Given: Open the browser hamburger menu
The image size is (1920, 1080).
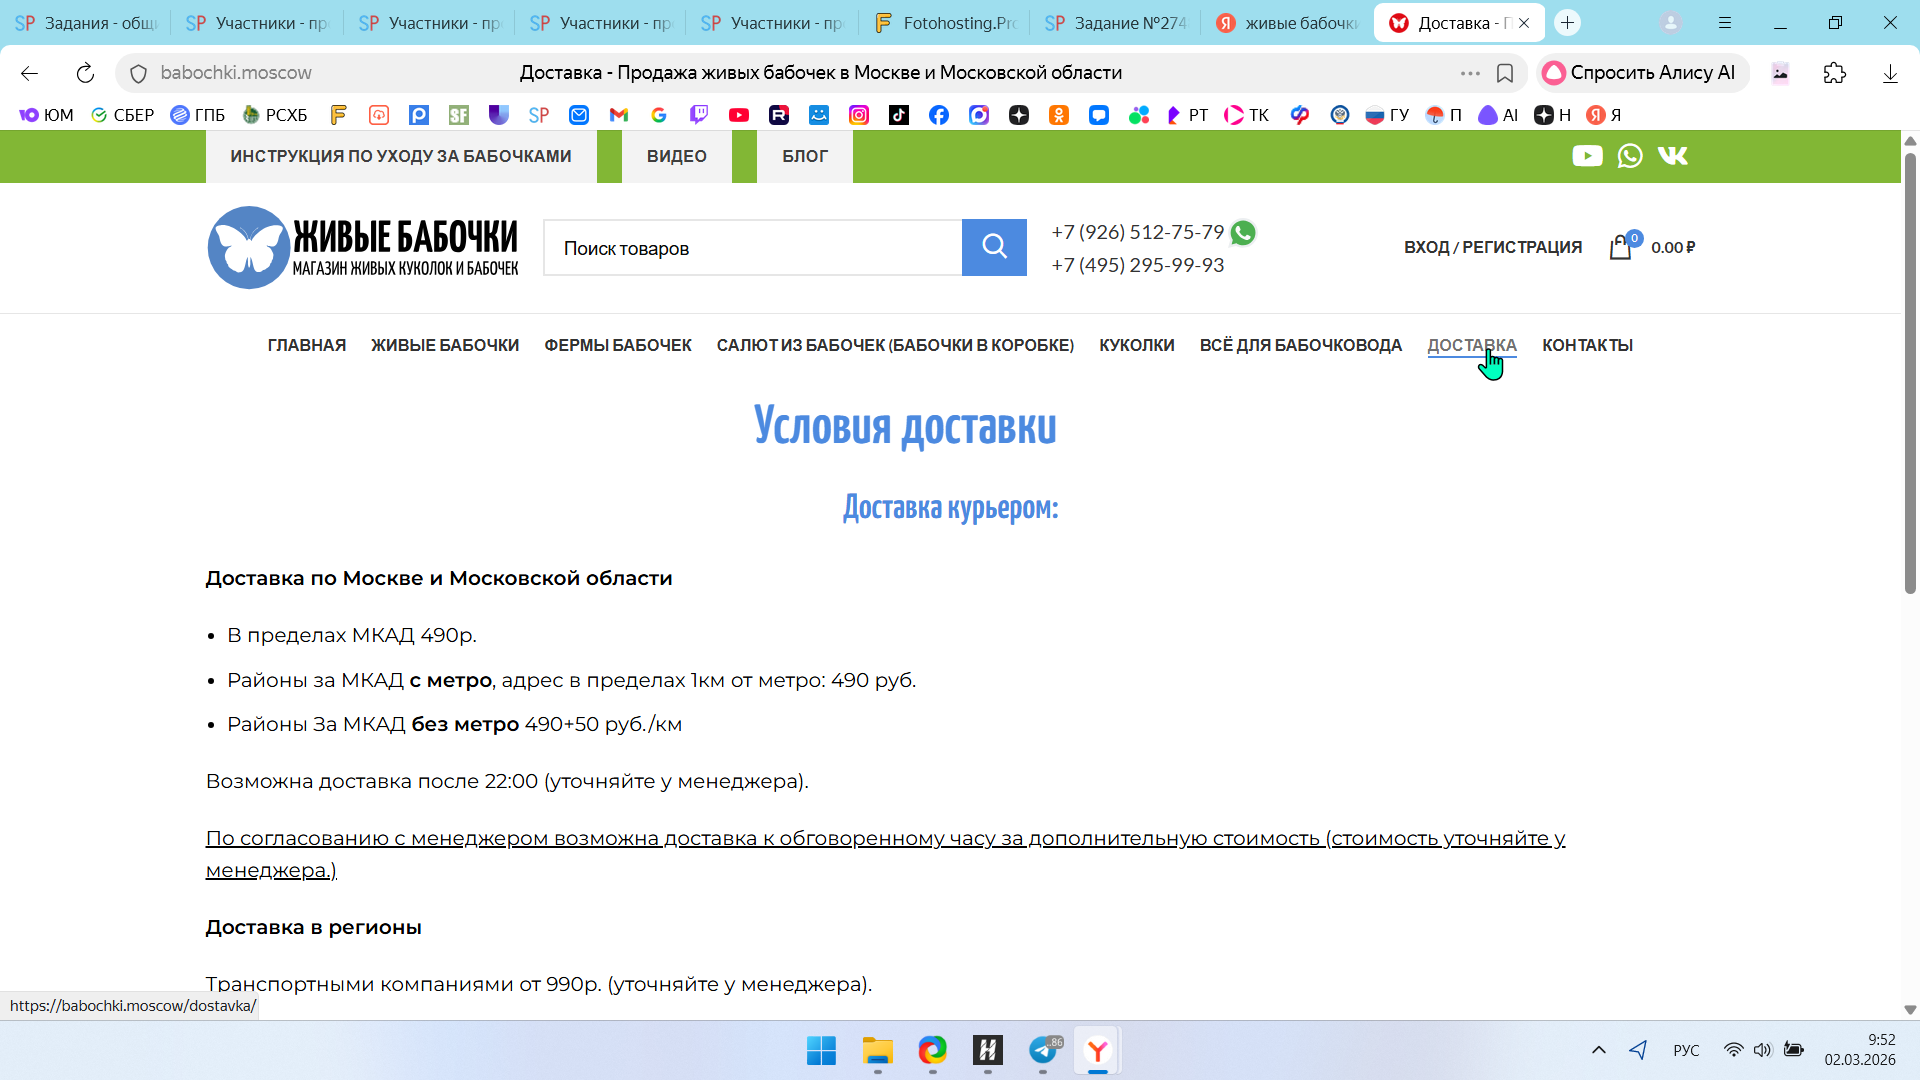Looking at the screenshot, I should tap(1725, 23).
